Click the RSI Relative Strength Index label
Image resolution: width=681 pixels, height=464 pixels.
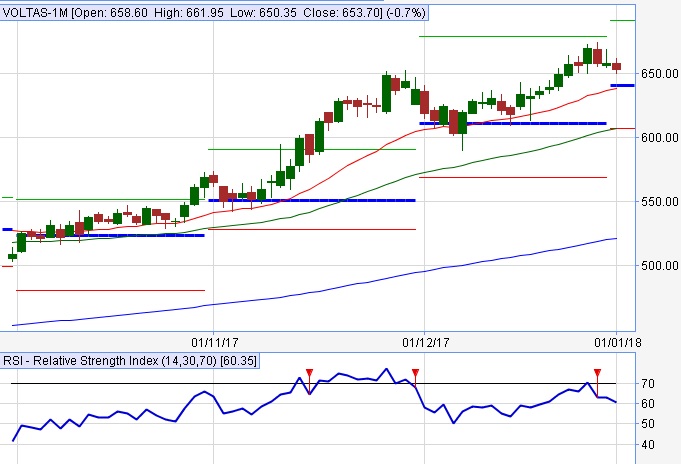pyautogui.click(x=130, y=361)
